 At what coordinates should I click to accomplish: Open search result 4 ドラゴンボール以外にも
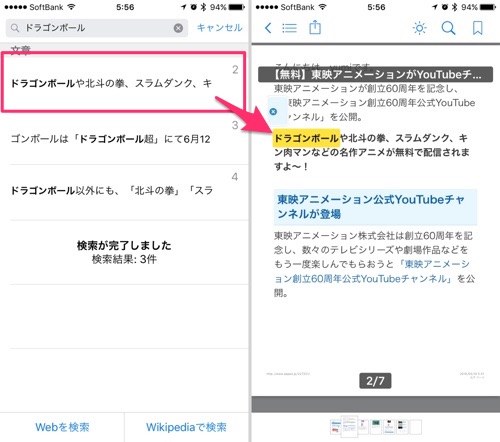pos(125,192)
